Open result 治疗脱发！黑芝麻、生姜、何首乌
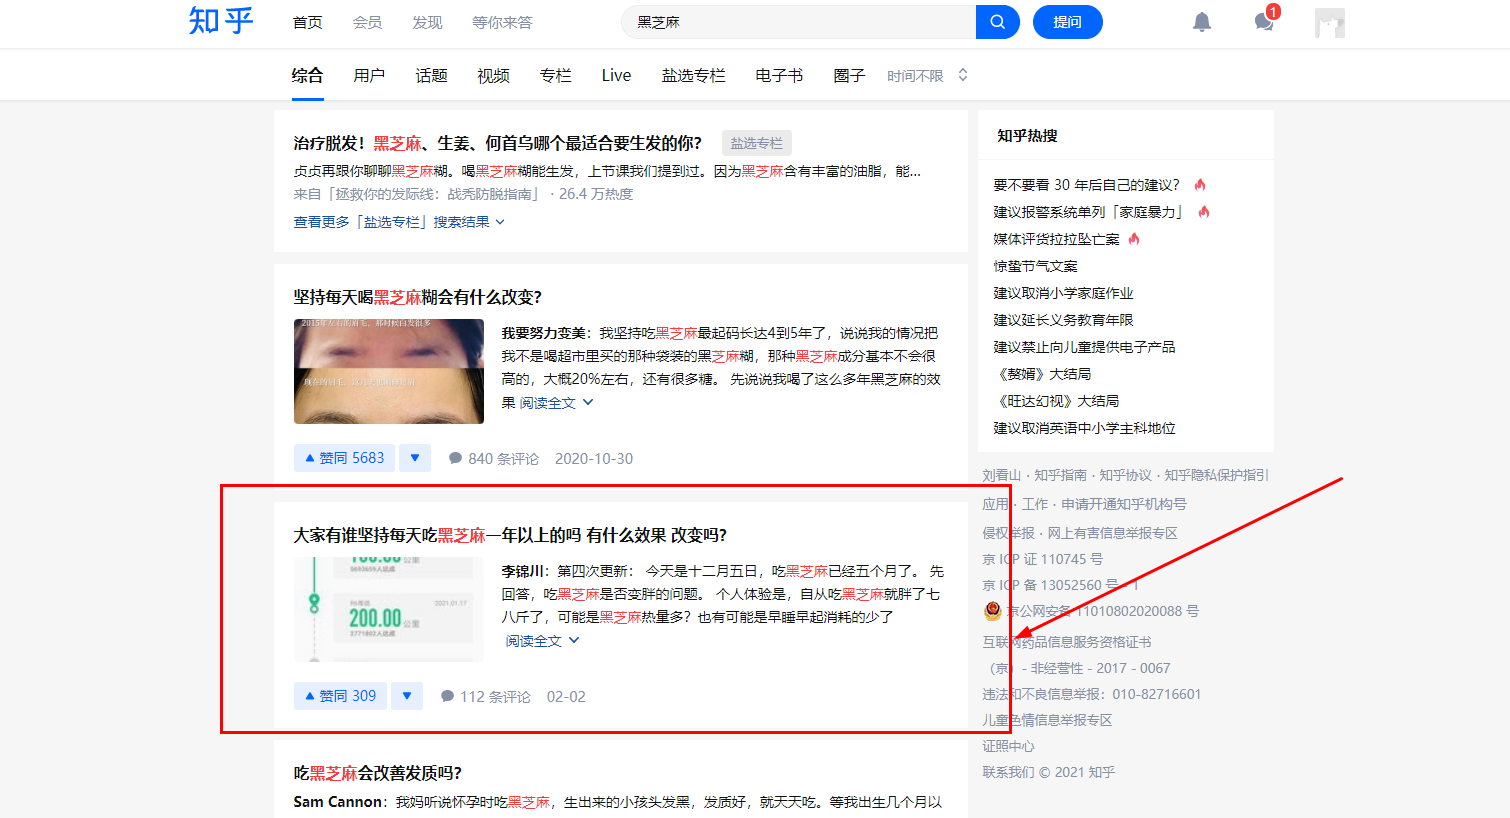Image resolution: width=1510 pixels, height=818 pixels. [497, 143]
